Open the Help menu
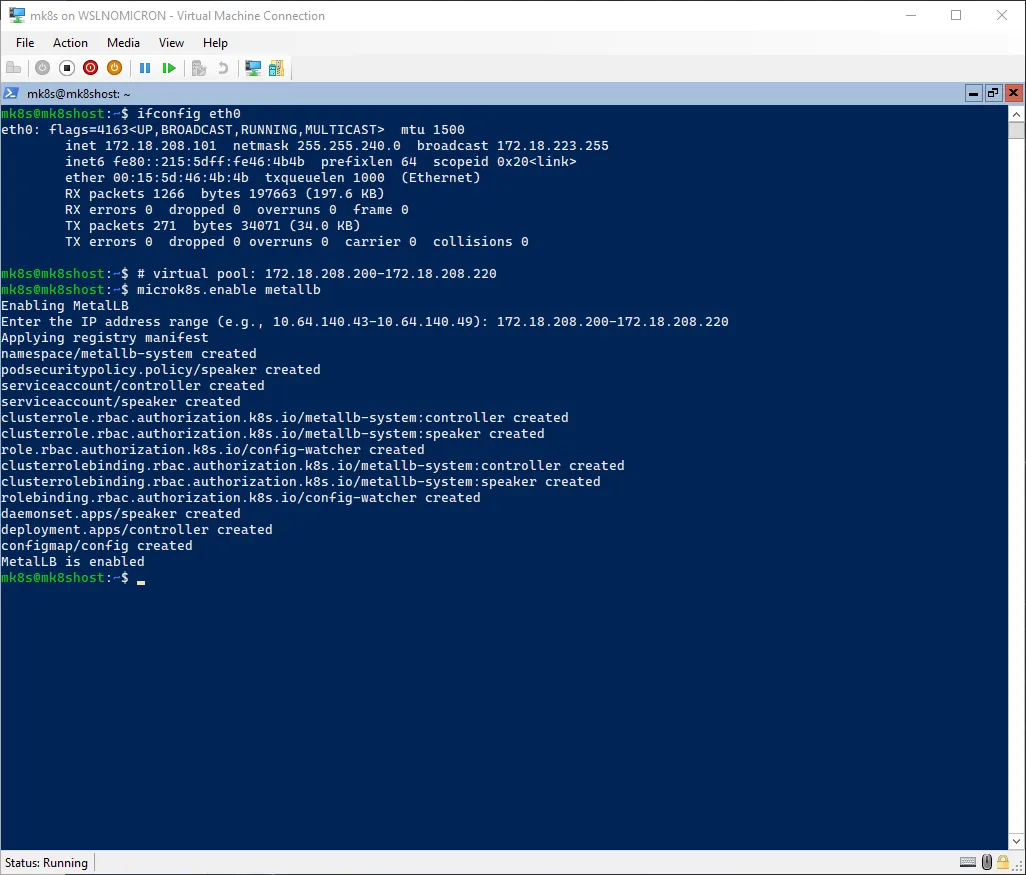Screen dimensions: 1026x875 [215, 43]
